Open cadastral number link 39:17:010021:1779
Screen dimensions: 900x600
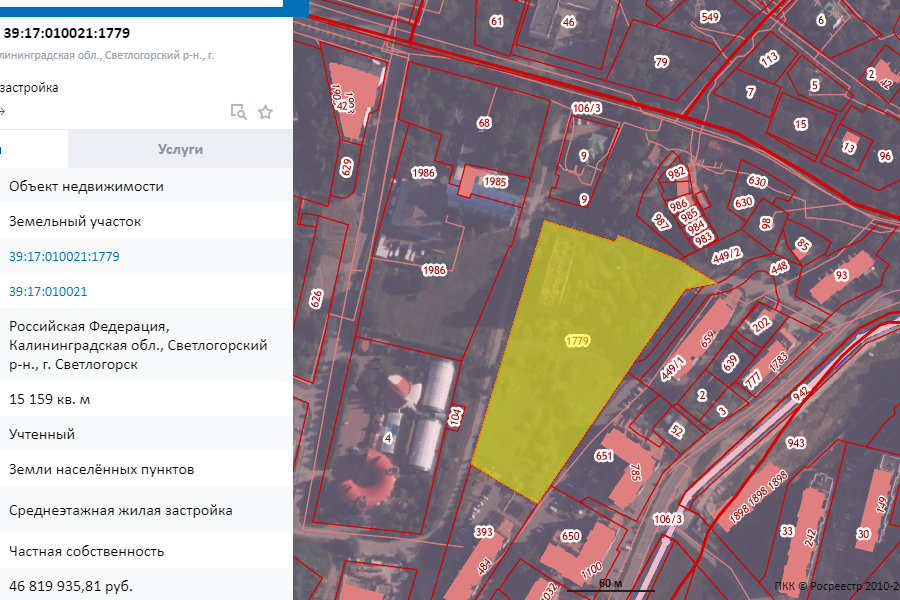click(64, 257)
